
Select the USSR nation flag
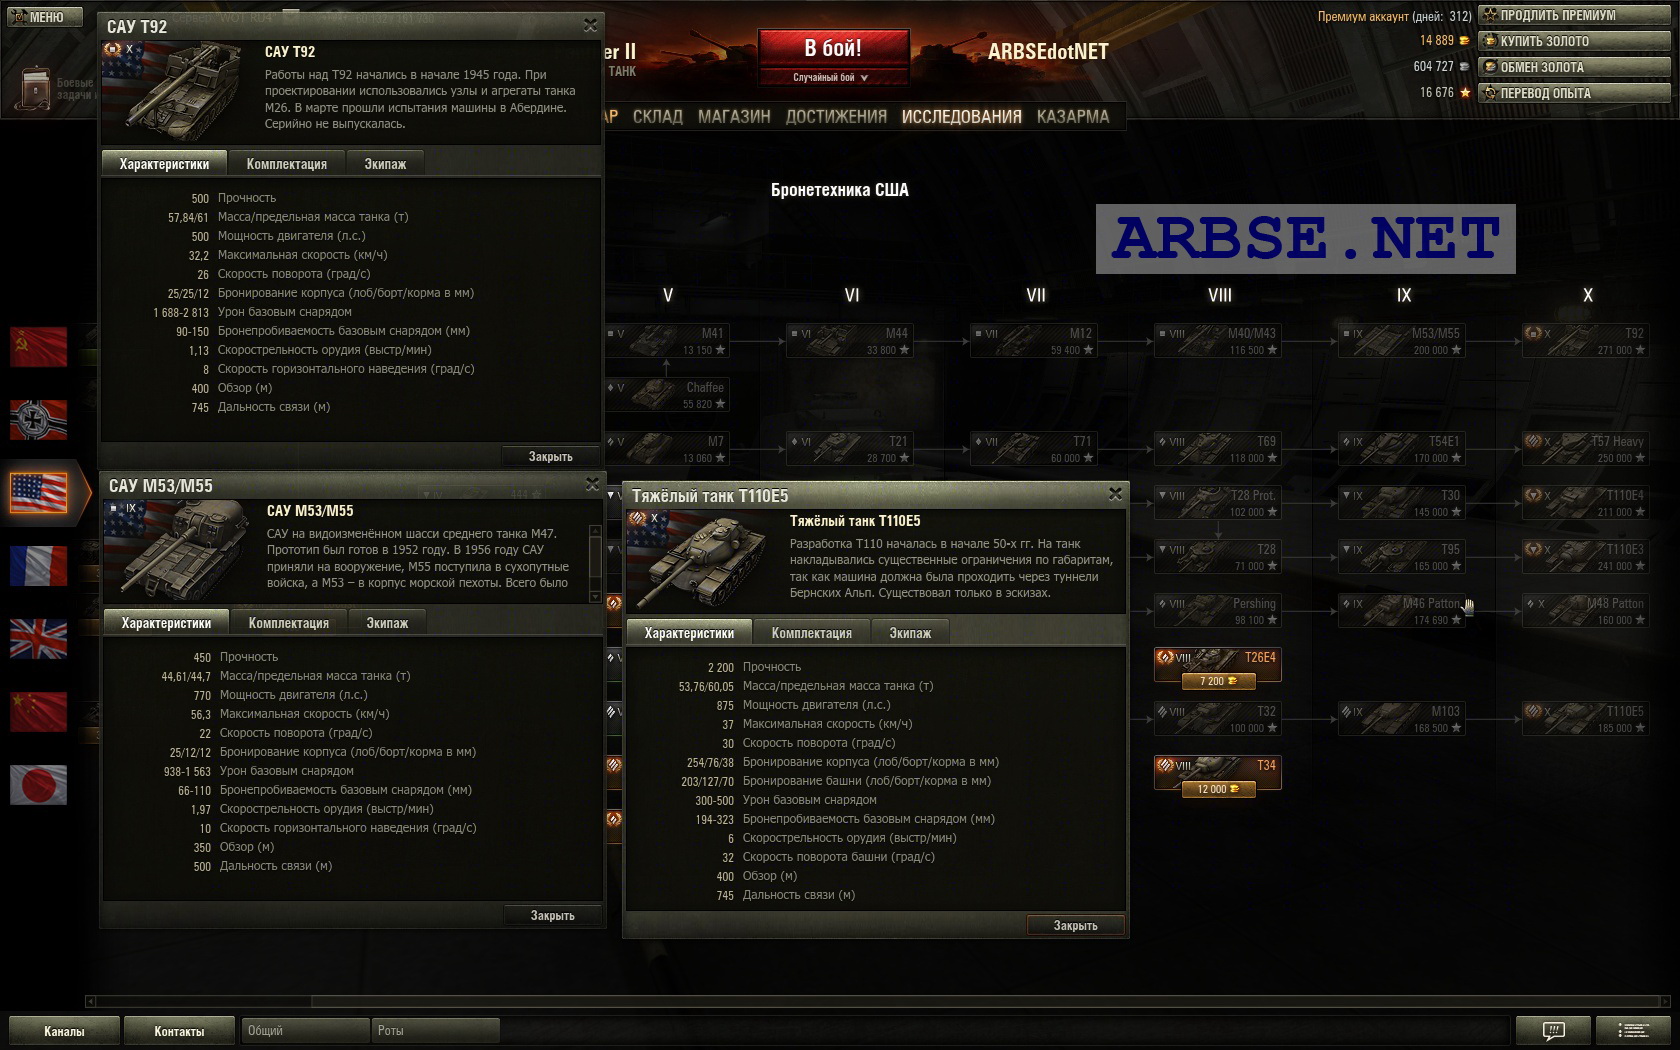(38, 346)
